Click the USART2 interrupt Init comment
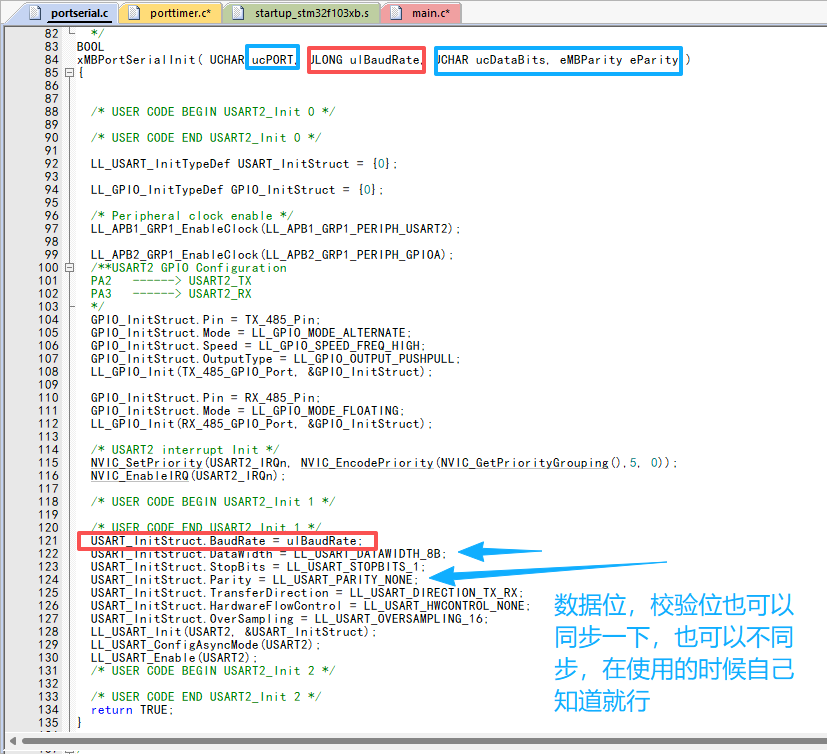 [x=185, y=450]
